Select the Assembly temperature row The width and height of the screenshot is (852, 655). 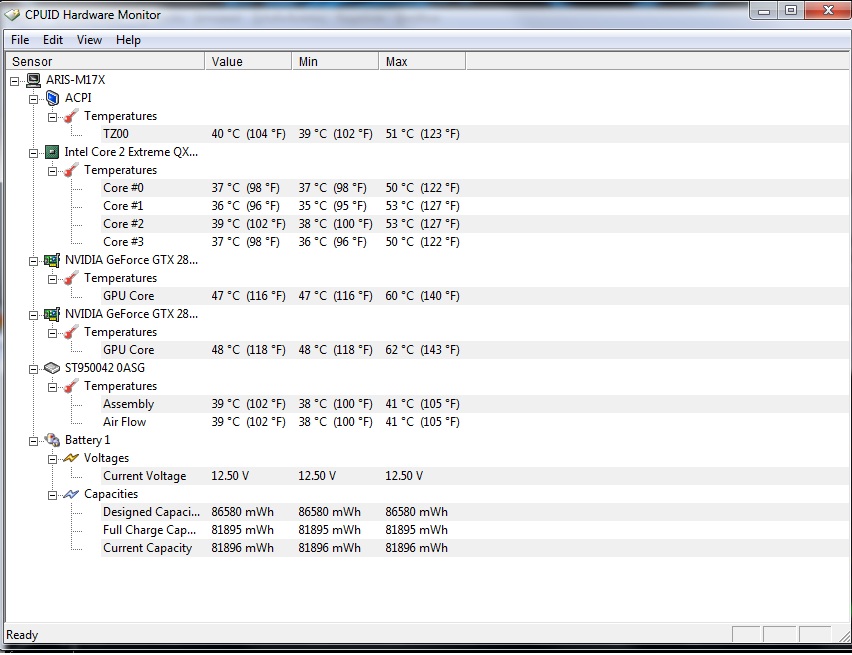coord(475,404)
